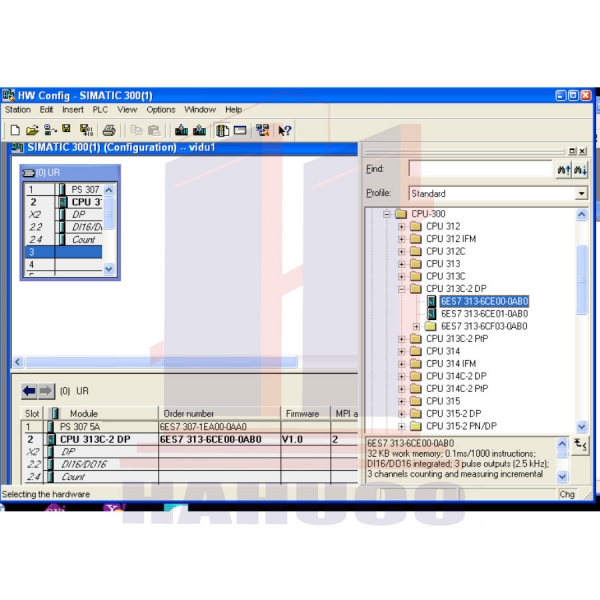600x600 pixels.
Task: Expand the CPU 312 folder
Action: click(401, 227)
